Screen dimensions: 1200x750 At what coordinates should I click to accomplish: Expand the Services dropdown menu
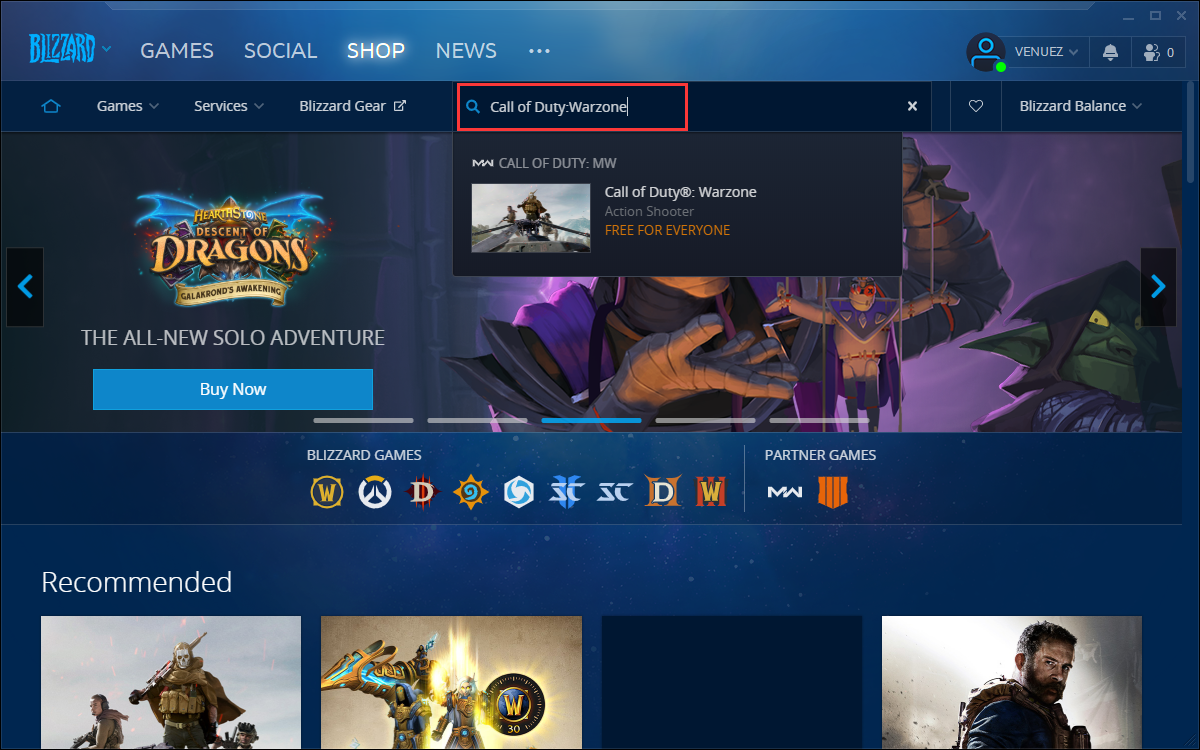pos(229,106)
